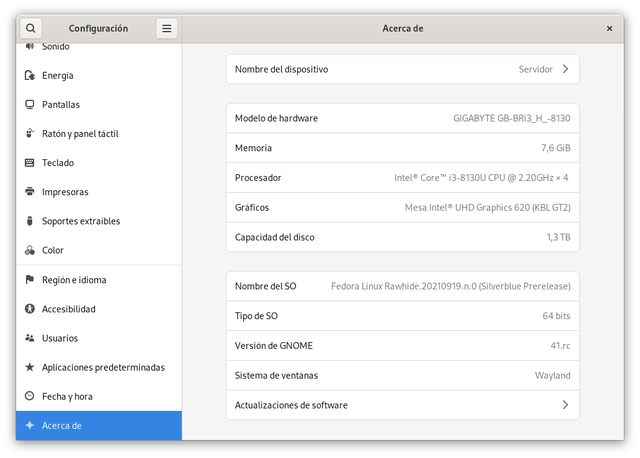
Task: Click the Wayland value
Action: click(x=553, y=375)
